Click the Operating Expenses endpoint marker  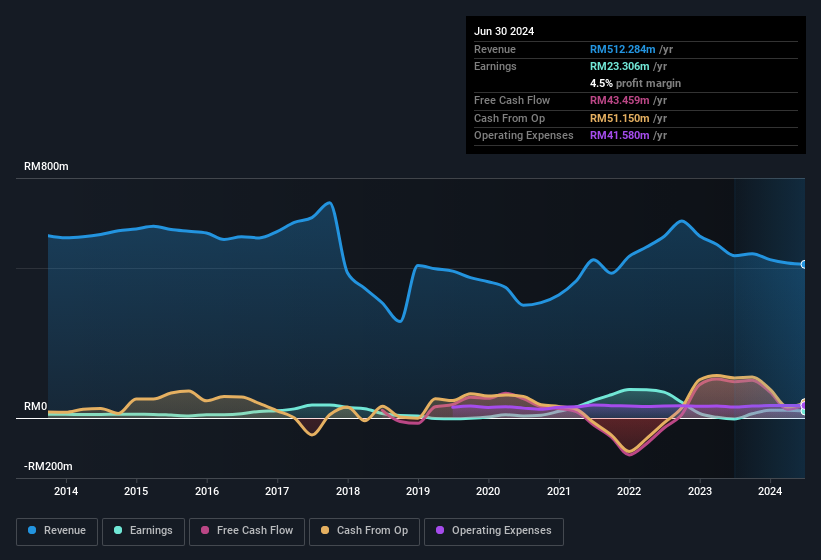click(804, 405)
